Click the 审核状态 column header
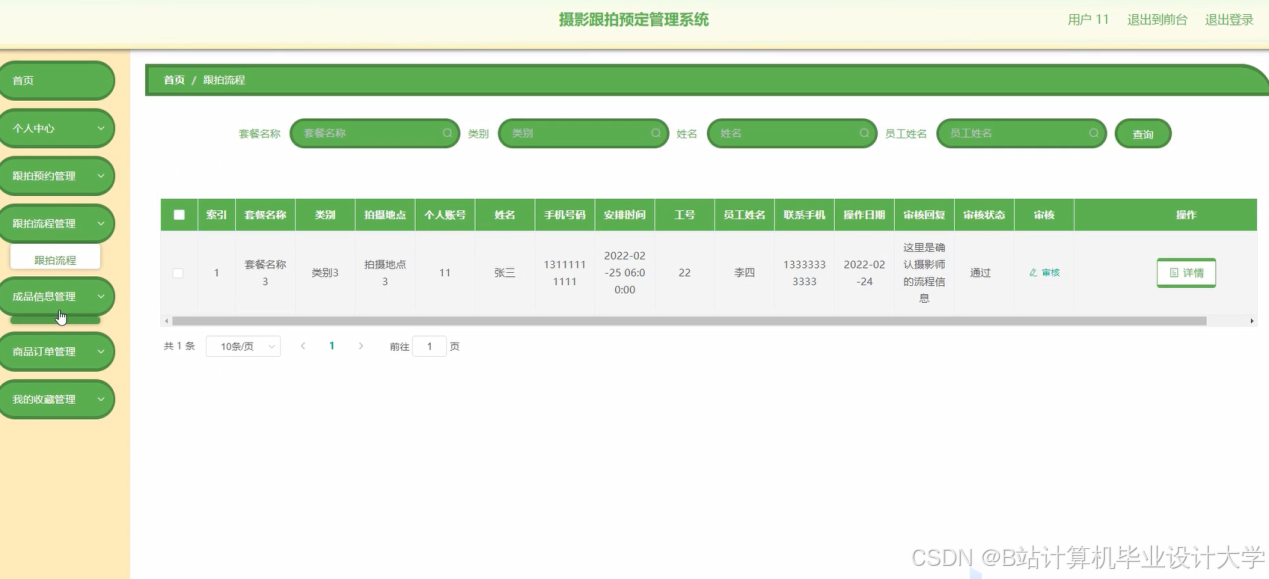This screenshot has width=1269, height=579. 984,215
